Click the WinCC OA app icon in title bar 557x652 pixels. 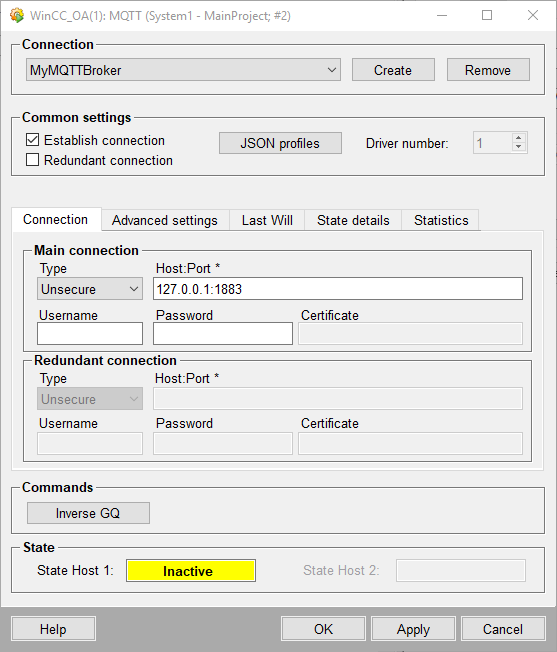tap(17, 15)
